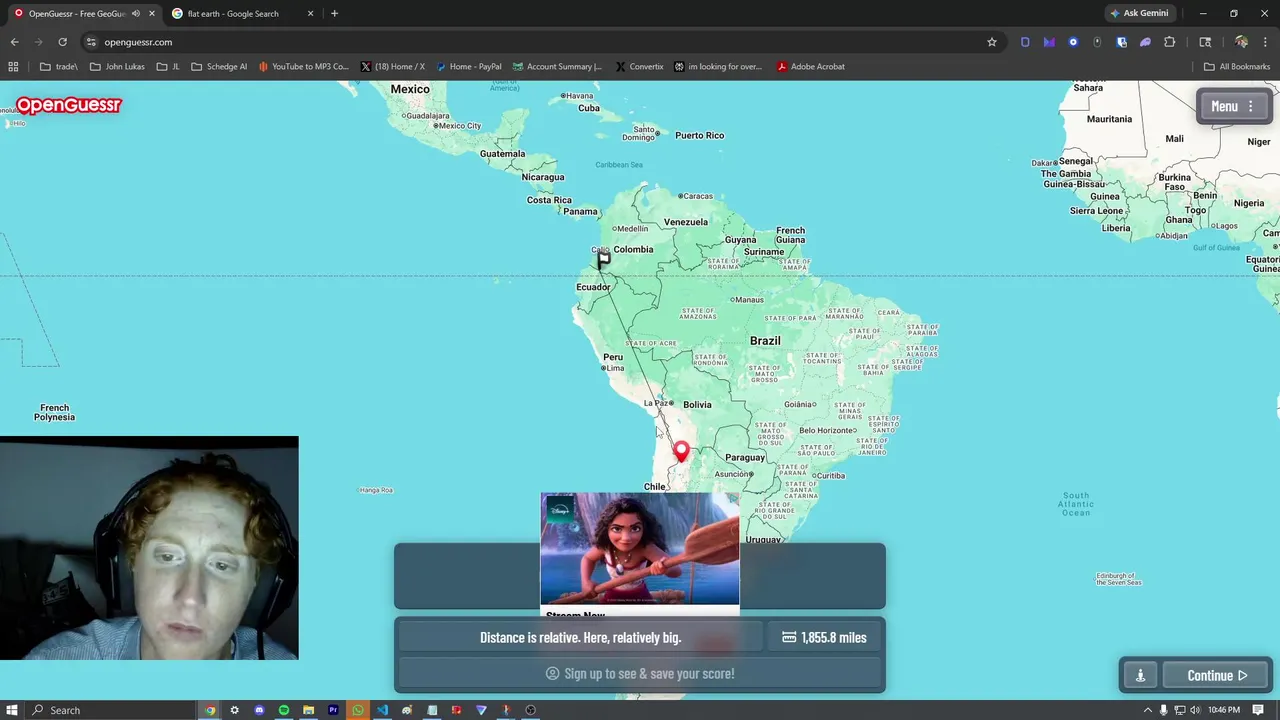Open Discord from the taskbar
Viewport: 1280px width, 720px height.
(259, 710)
